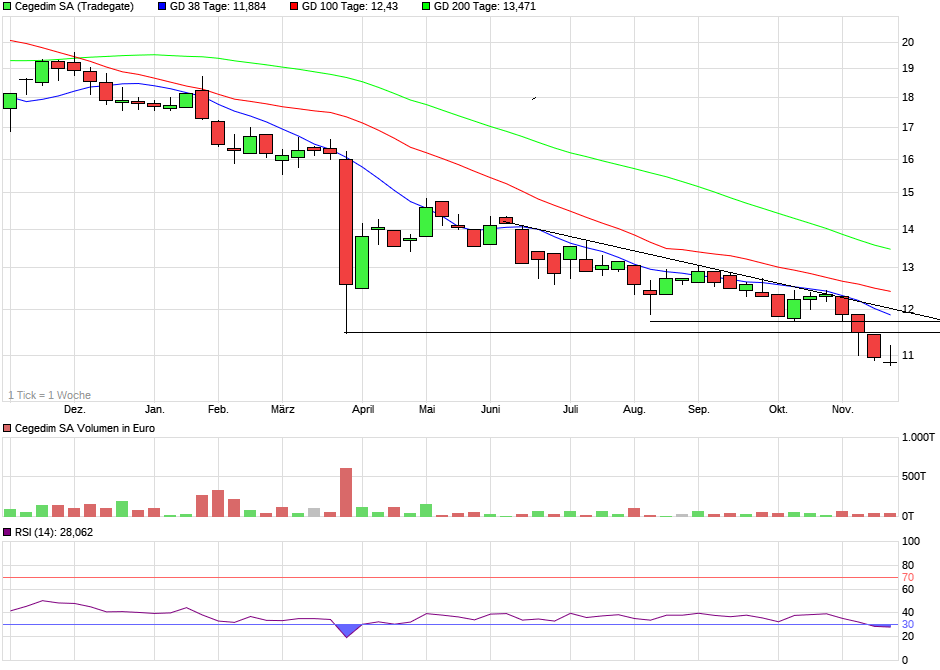Click the blue oversold RSI dip near April
Image resolution: width=940 pixels, height=670 pixels.
pyautogui.click(x=347, y=630)
